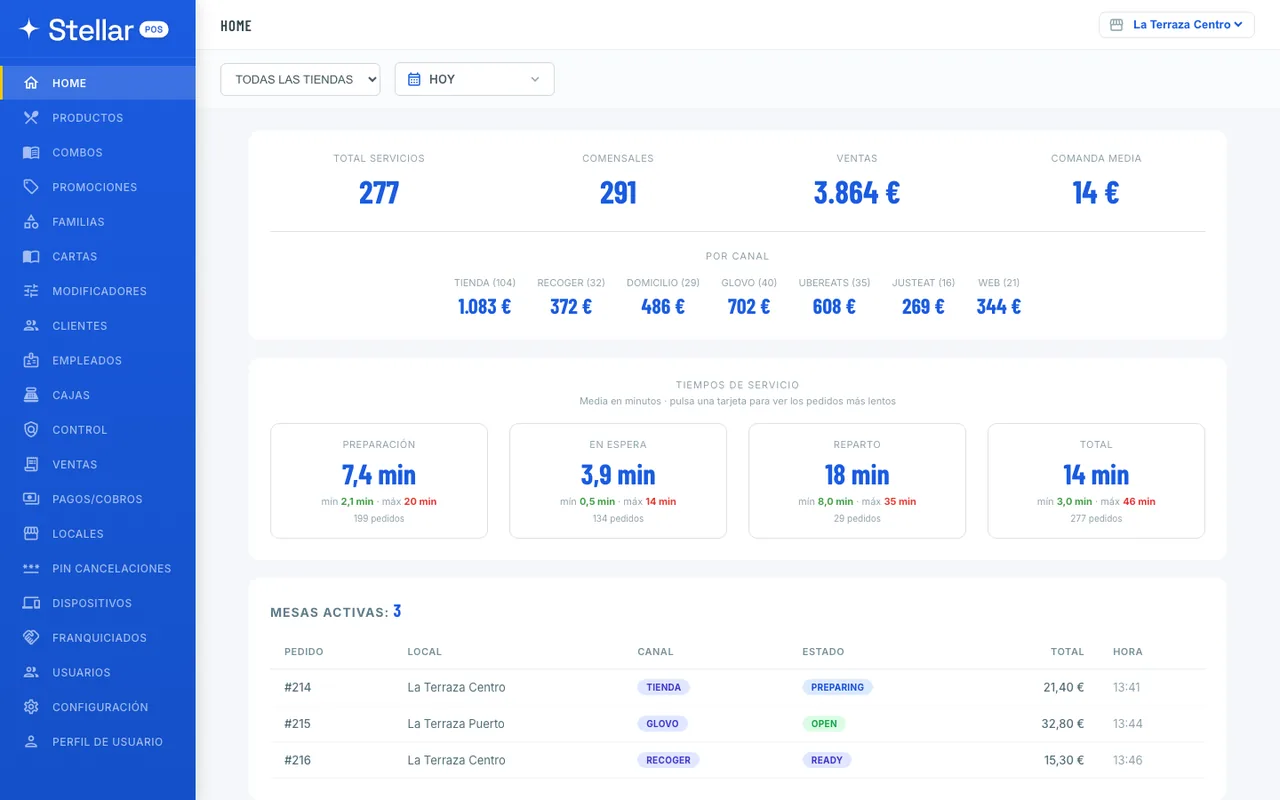Click the Dispositivos devices icon
The image size is (1280, 800).
31,603
